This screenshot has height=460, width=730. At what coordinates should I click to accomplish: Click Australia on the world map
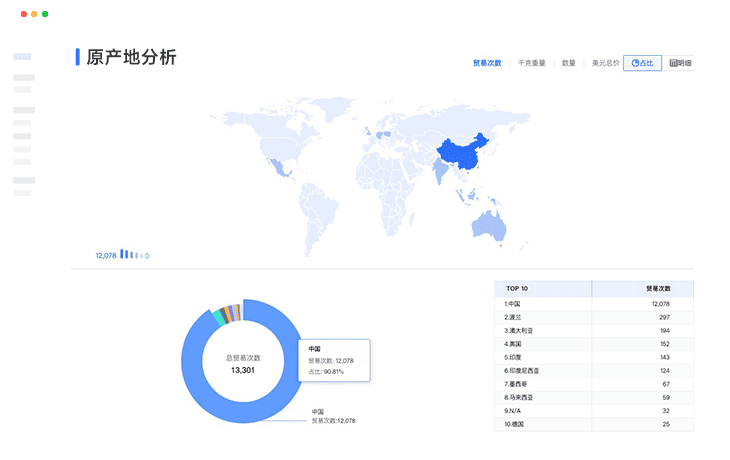[489, 223]
